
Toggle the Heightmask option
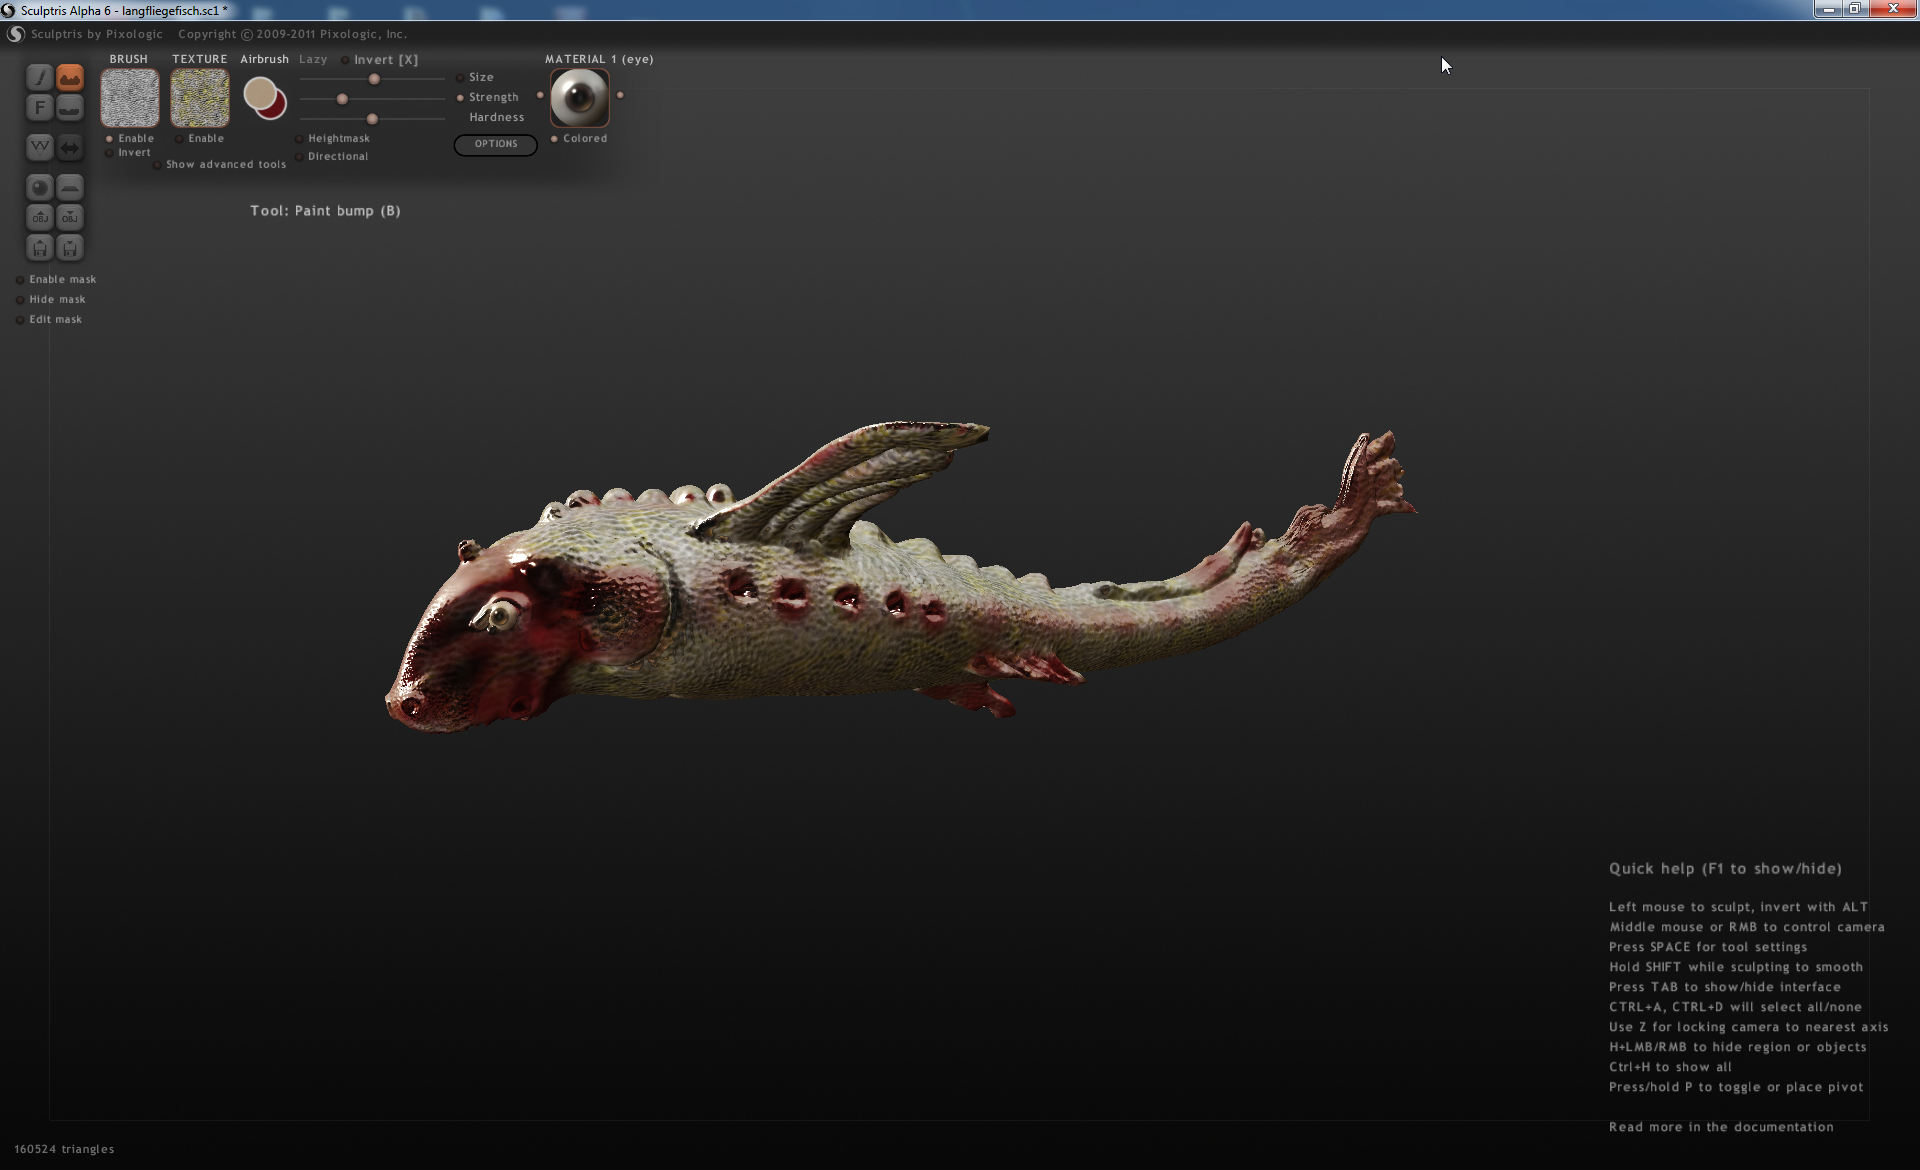(299, 139)
